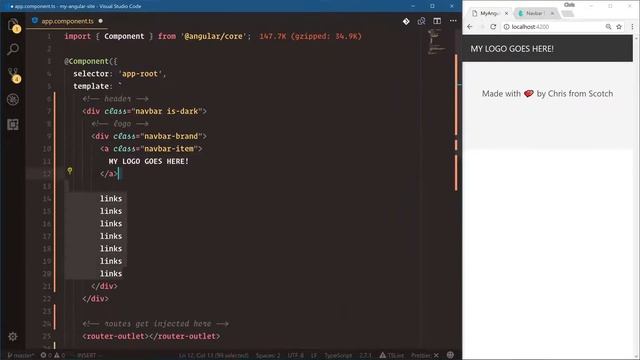
Task: Click the INSERT vim mode indicator in the status bar
Action: [x=87, y=356]
